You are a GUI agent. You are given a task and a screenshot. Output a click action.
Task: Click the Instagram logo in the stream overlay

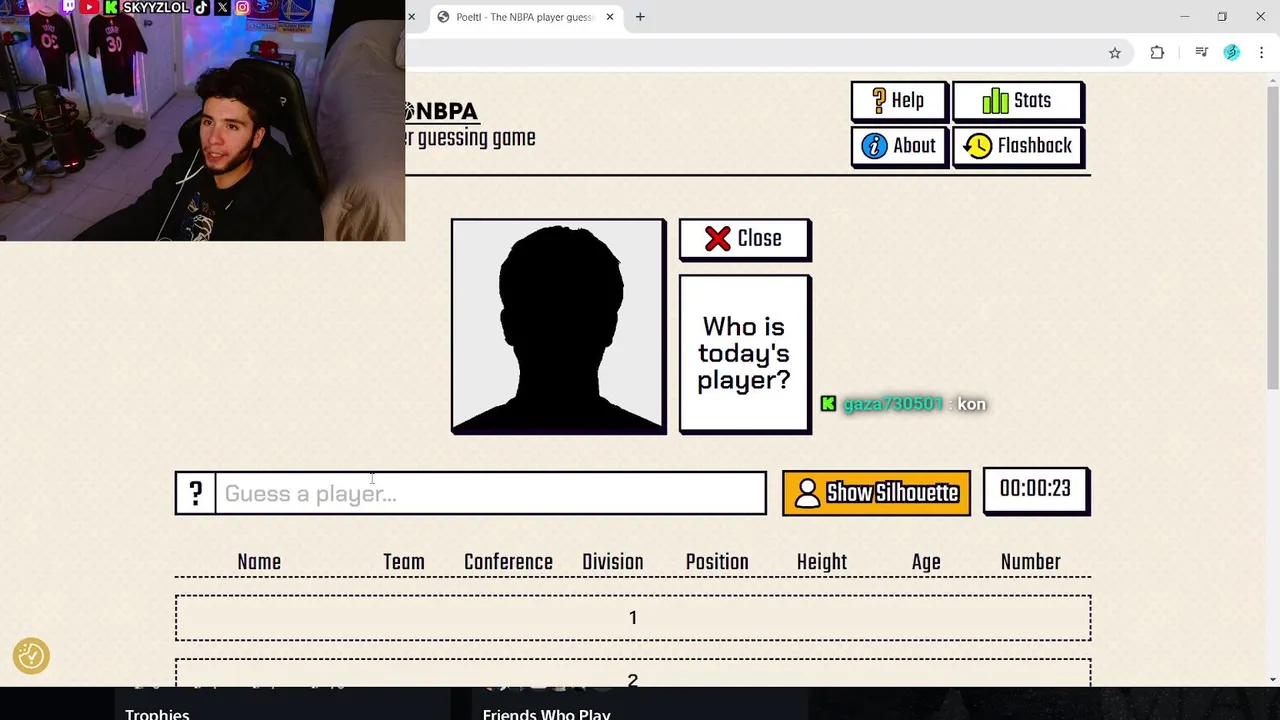pyautogui.click(x=242, y=7)
